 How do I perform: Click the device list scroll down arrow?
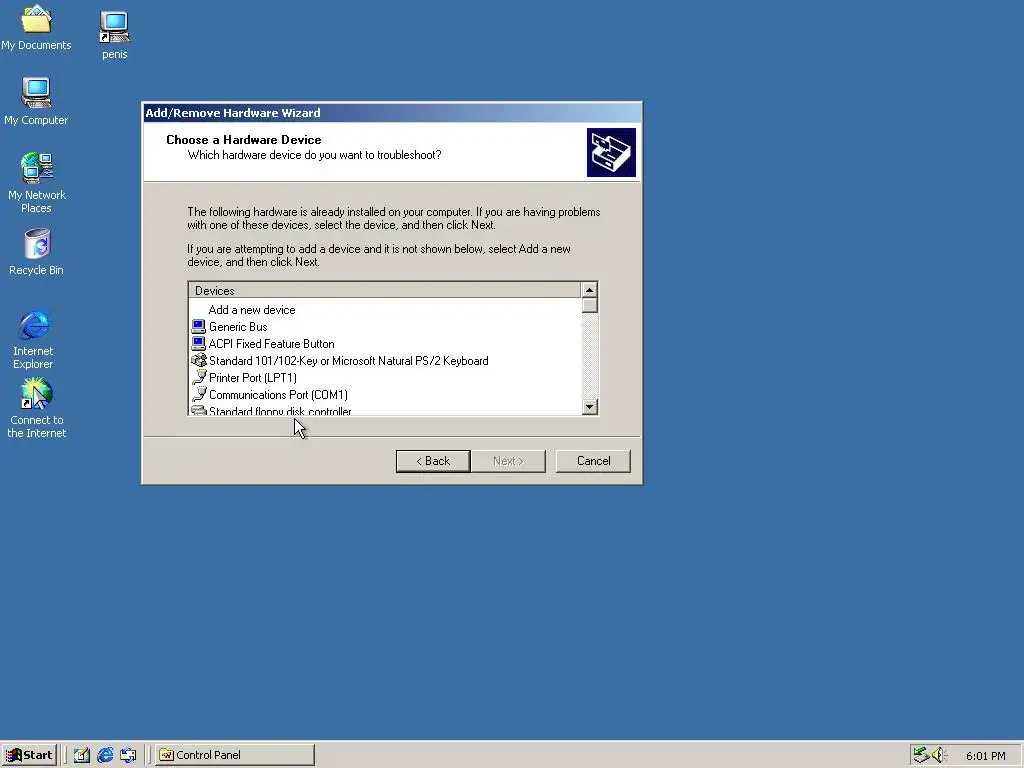pos(589,406)
